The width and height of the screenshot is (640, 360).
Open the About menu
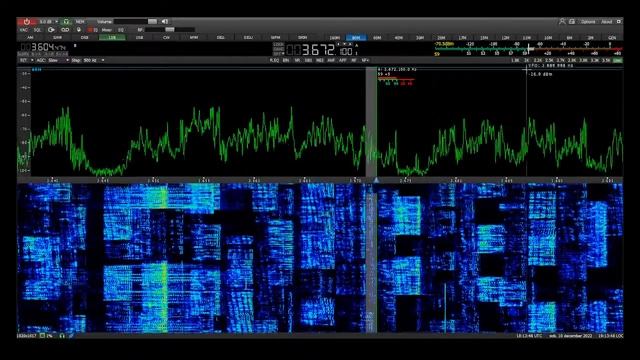[x=607, y=22]
